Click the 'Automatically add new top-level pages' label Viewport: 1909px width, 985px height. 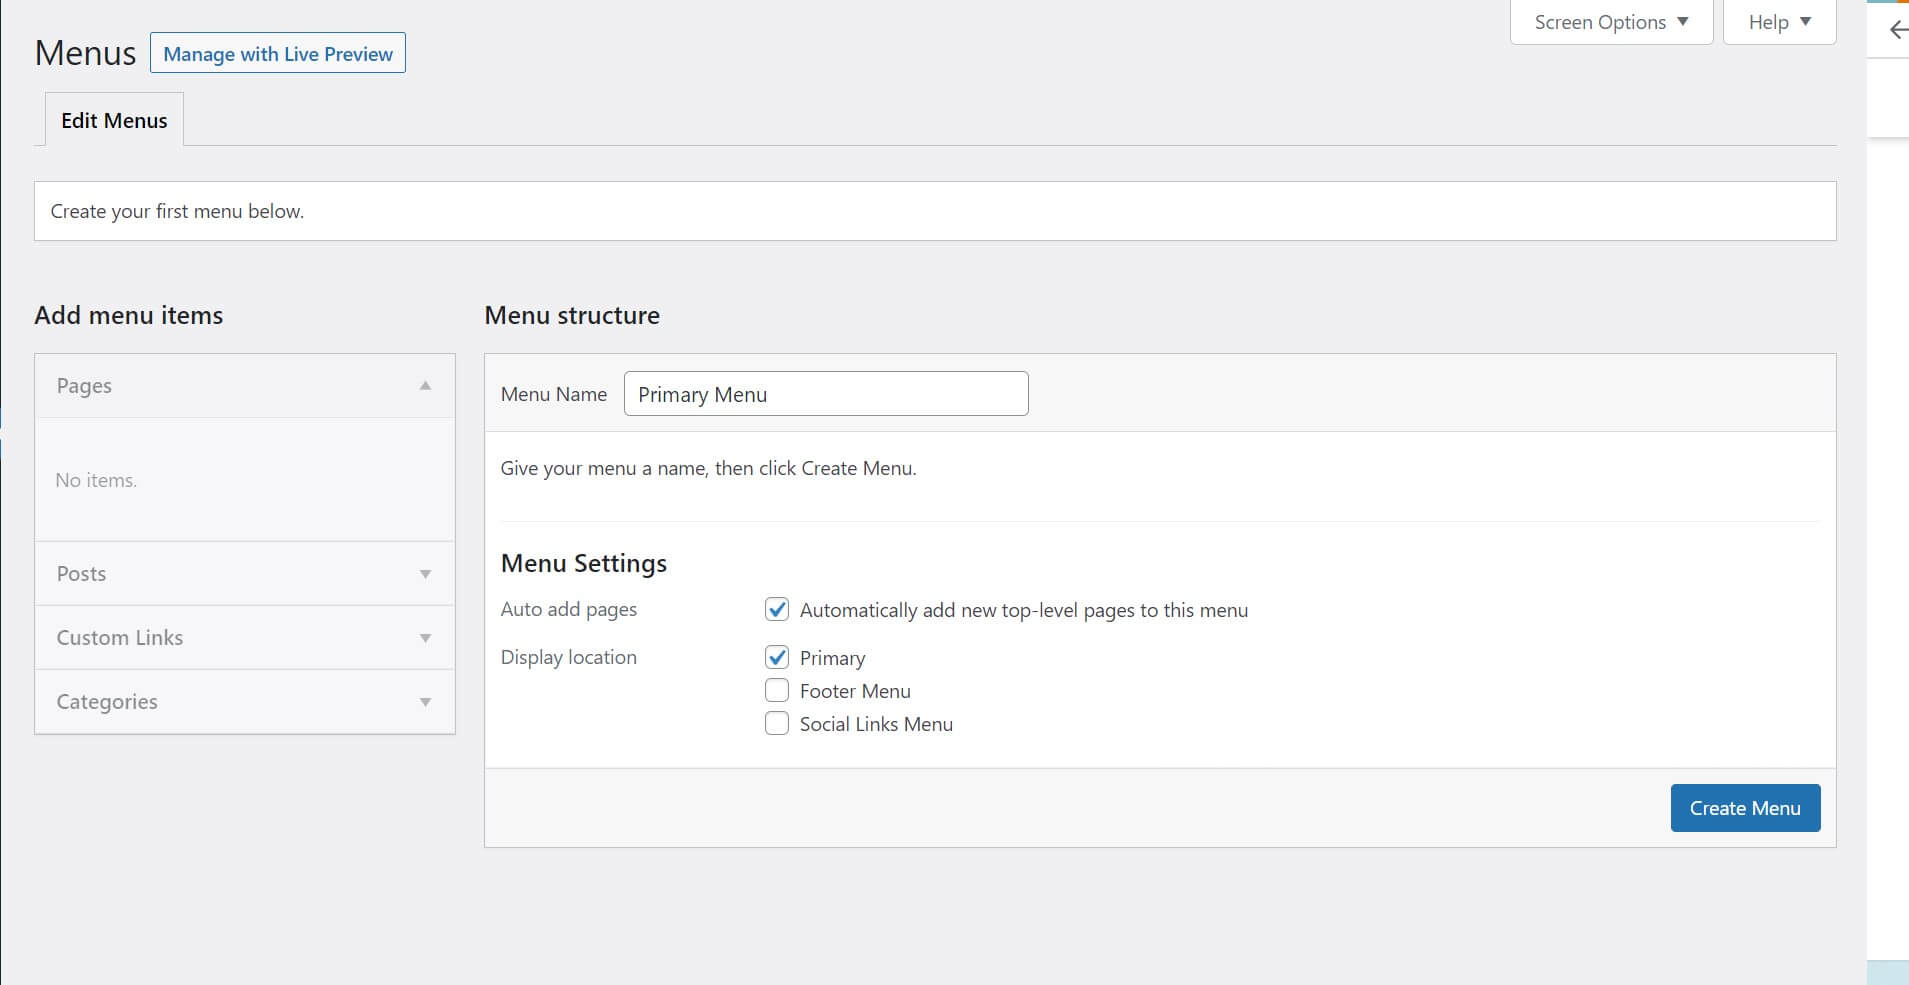[1023, 610]
